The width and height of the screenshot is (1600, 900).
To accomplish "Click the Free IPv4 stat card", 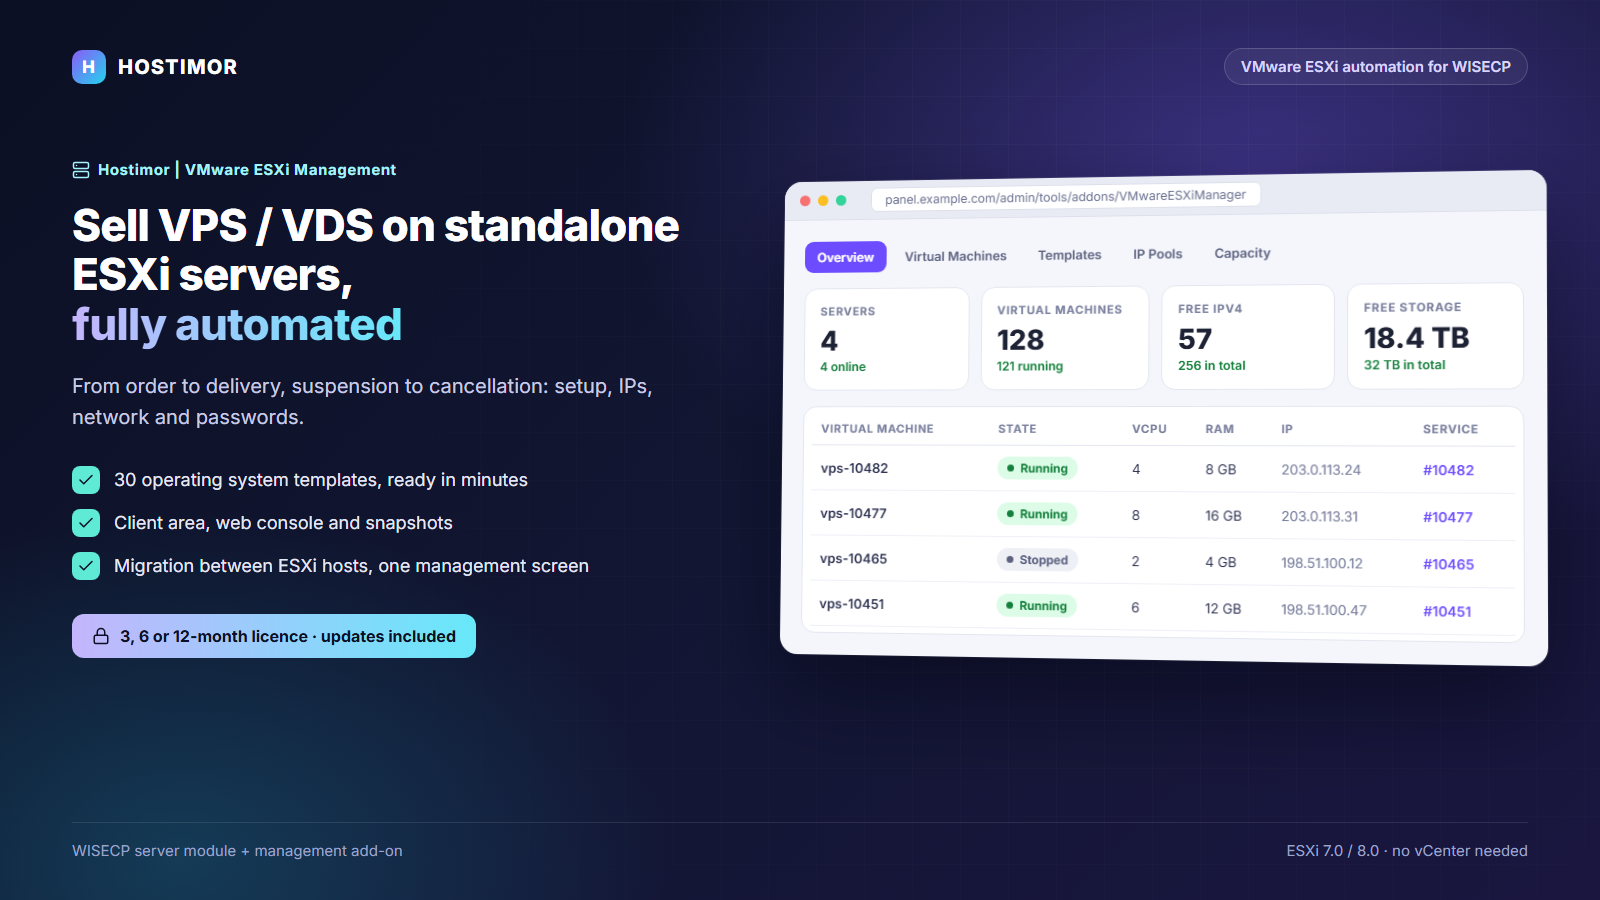I will tap(1248, 337).
